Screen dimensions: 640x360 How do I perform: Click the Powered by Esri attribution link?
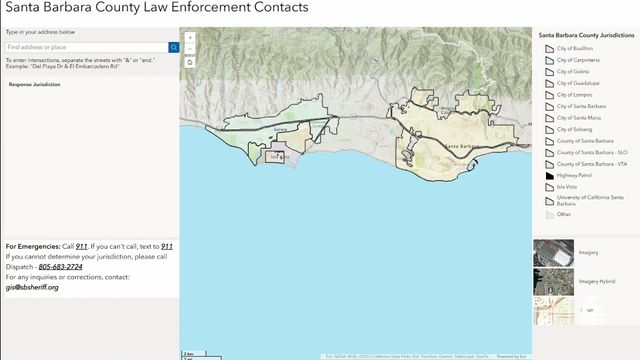[x=511, y=356]
